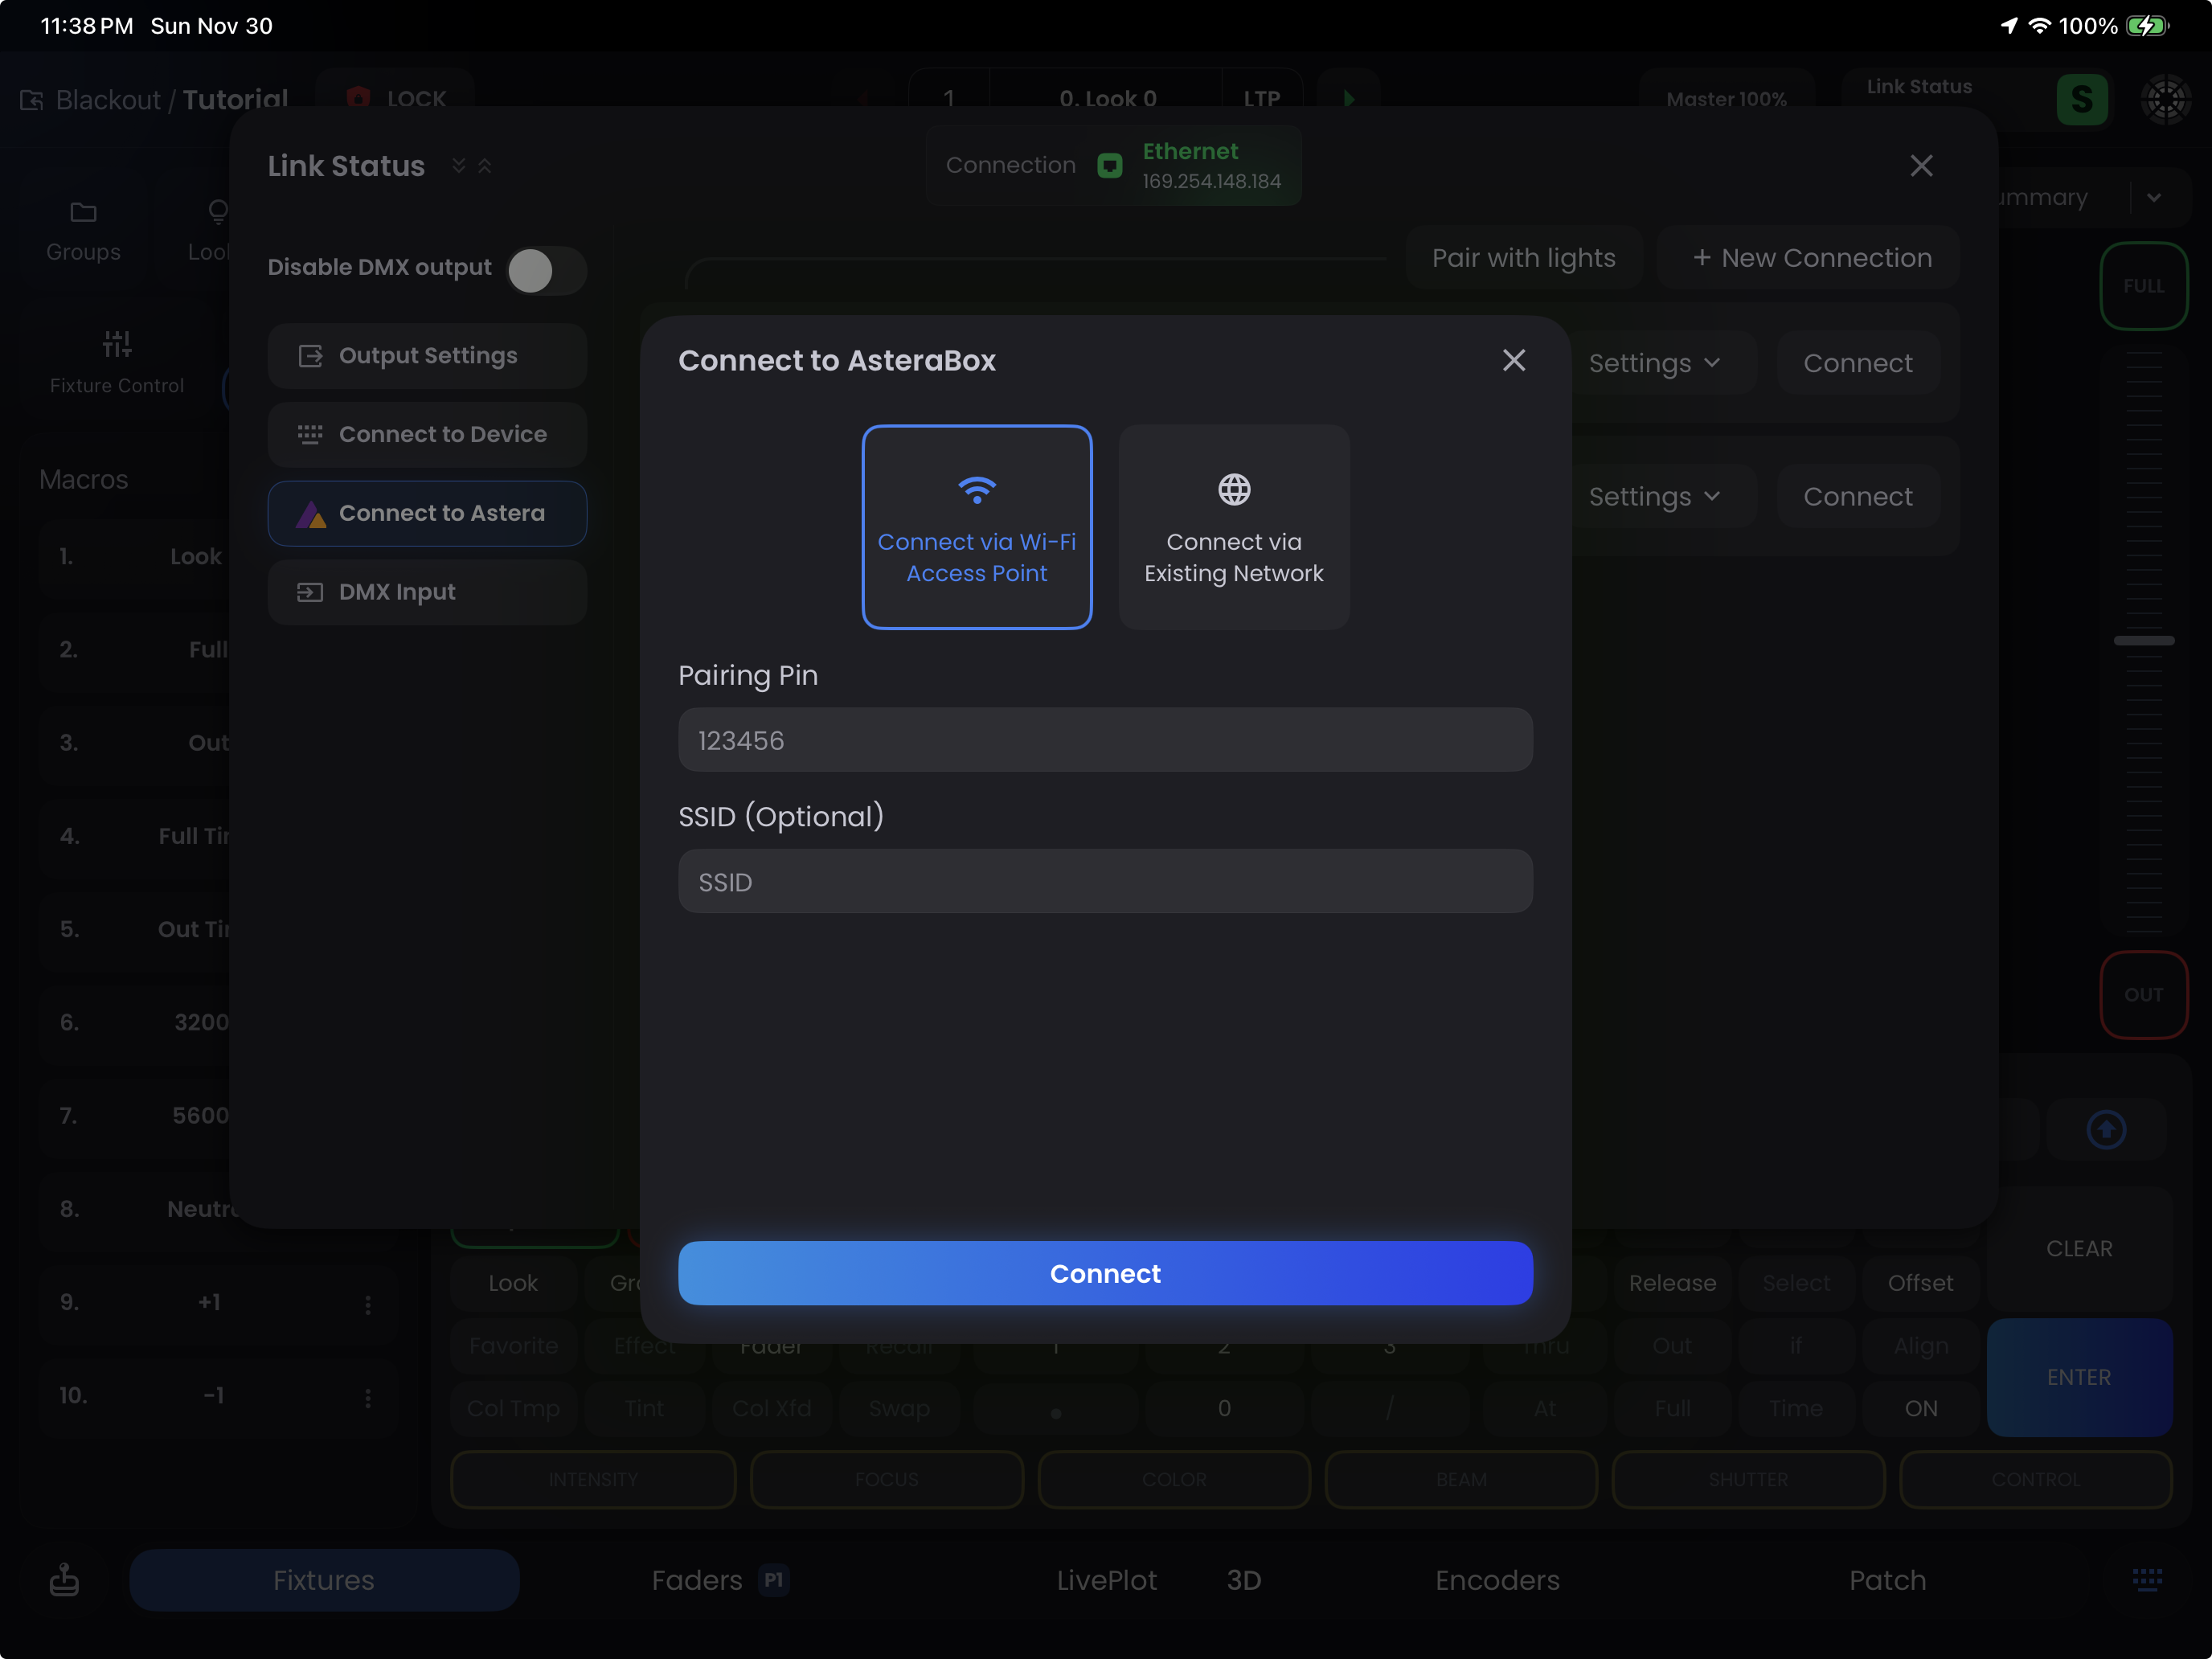This screenshot has height=1659, width=2212.
Task: Click the Astera triangle logo icon
Action: (x=311, y=514)
